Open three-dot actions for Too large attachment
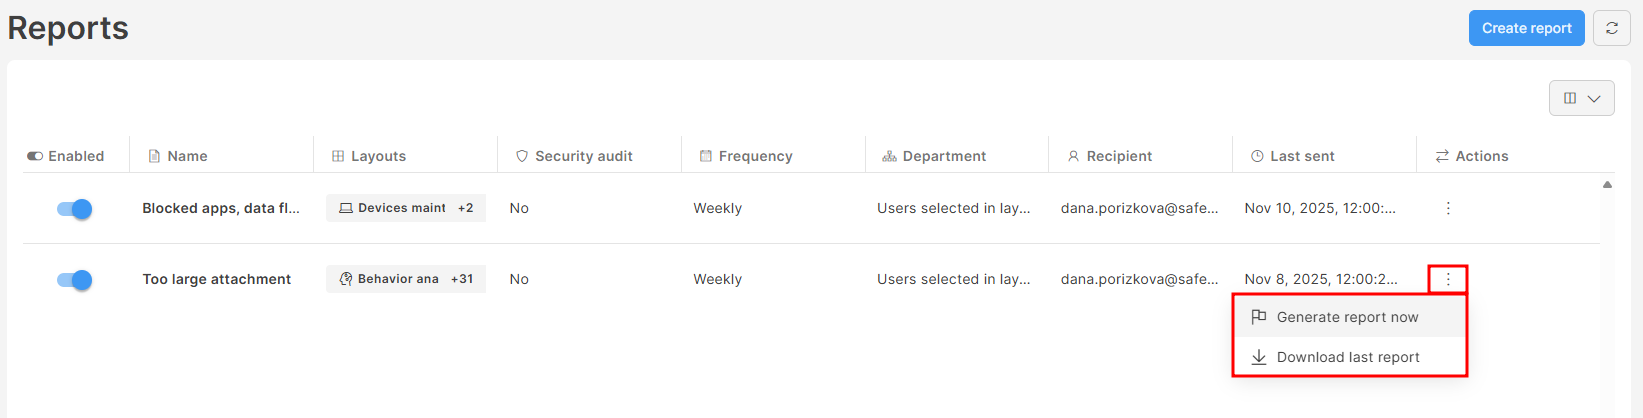Image resolution: width=1643 pixels, height=418 pixels. click(x=1447, y=279)
